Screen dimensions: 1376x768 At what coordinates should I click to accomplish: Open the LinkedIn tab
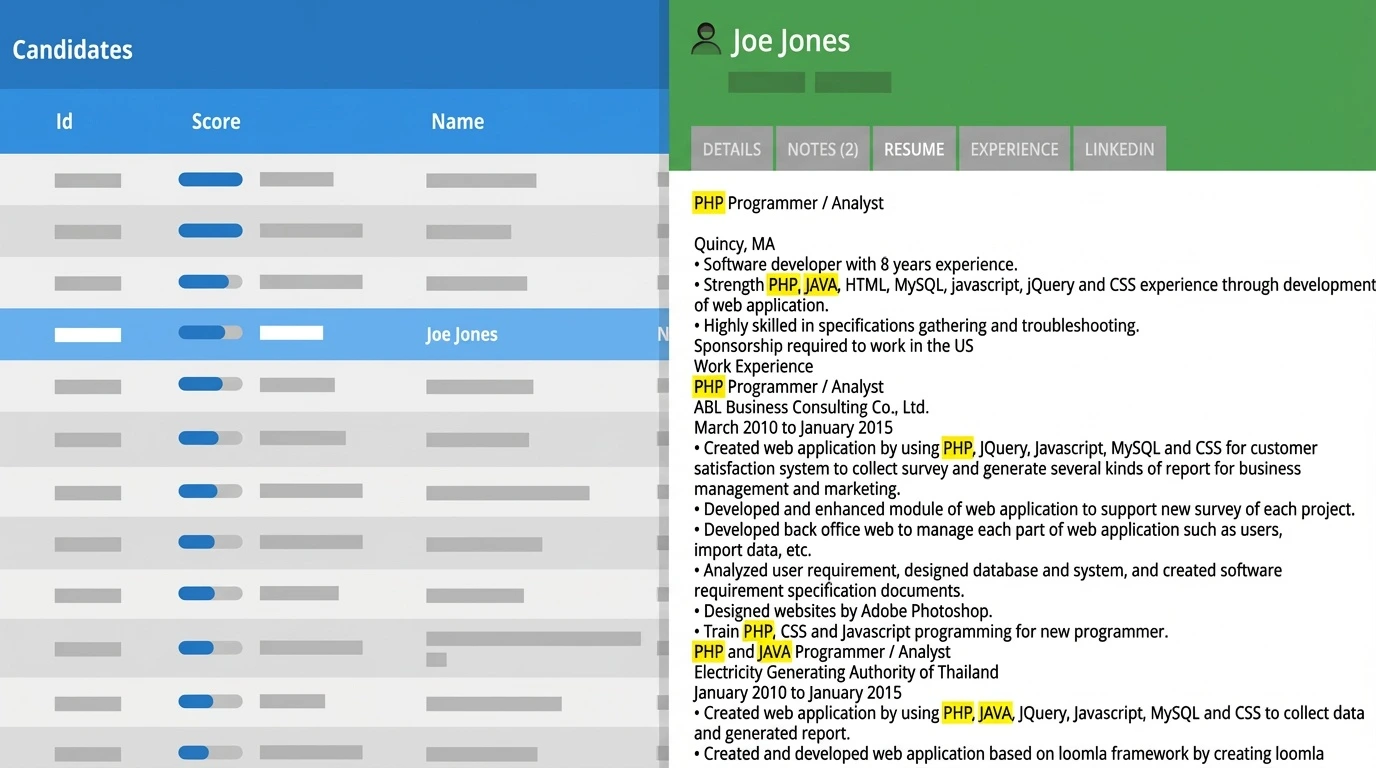click(1119, 149)
